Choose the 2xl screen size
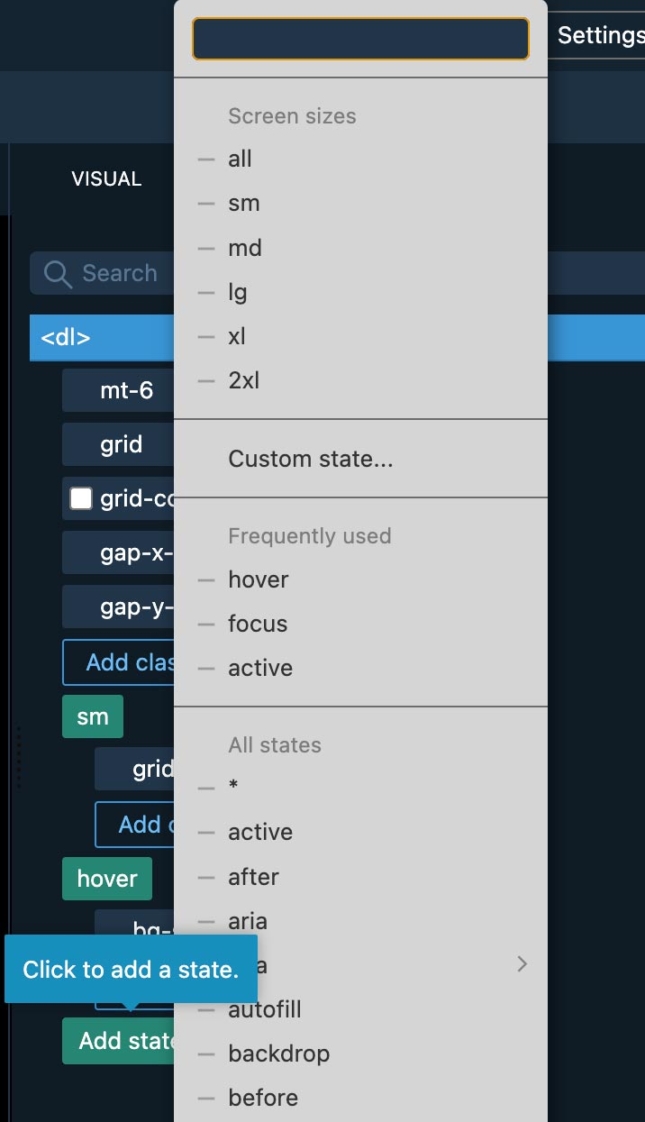 [x=243, y=380]
